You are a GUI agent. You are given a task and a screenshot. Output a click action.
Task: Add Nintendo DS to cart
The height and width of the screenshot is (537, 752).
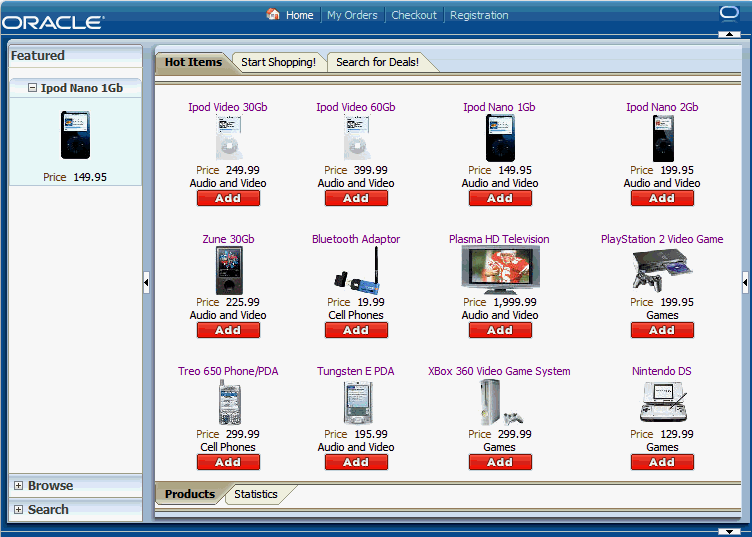[662, 462]
